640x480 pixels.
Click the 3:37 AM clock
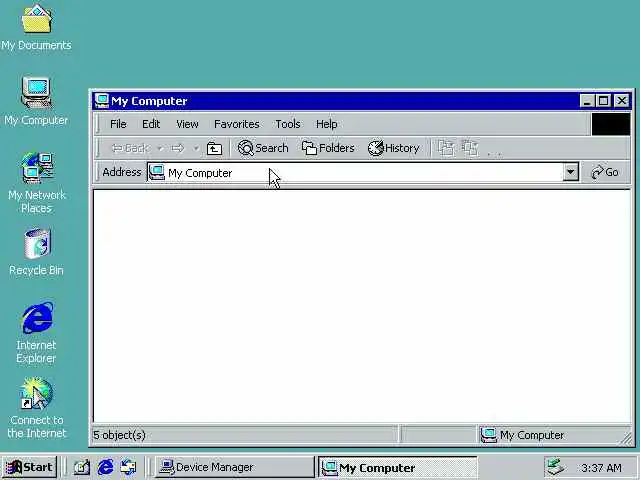[x=601, y=468]
